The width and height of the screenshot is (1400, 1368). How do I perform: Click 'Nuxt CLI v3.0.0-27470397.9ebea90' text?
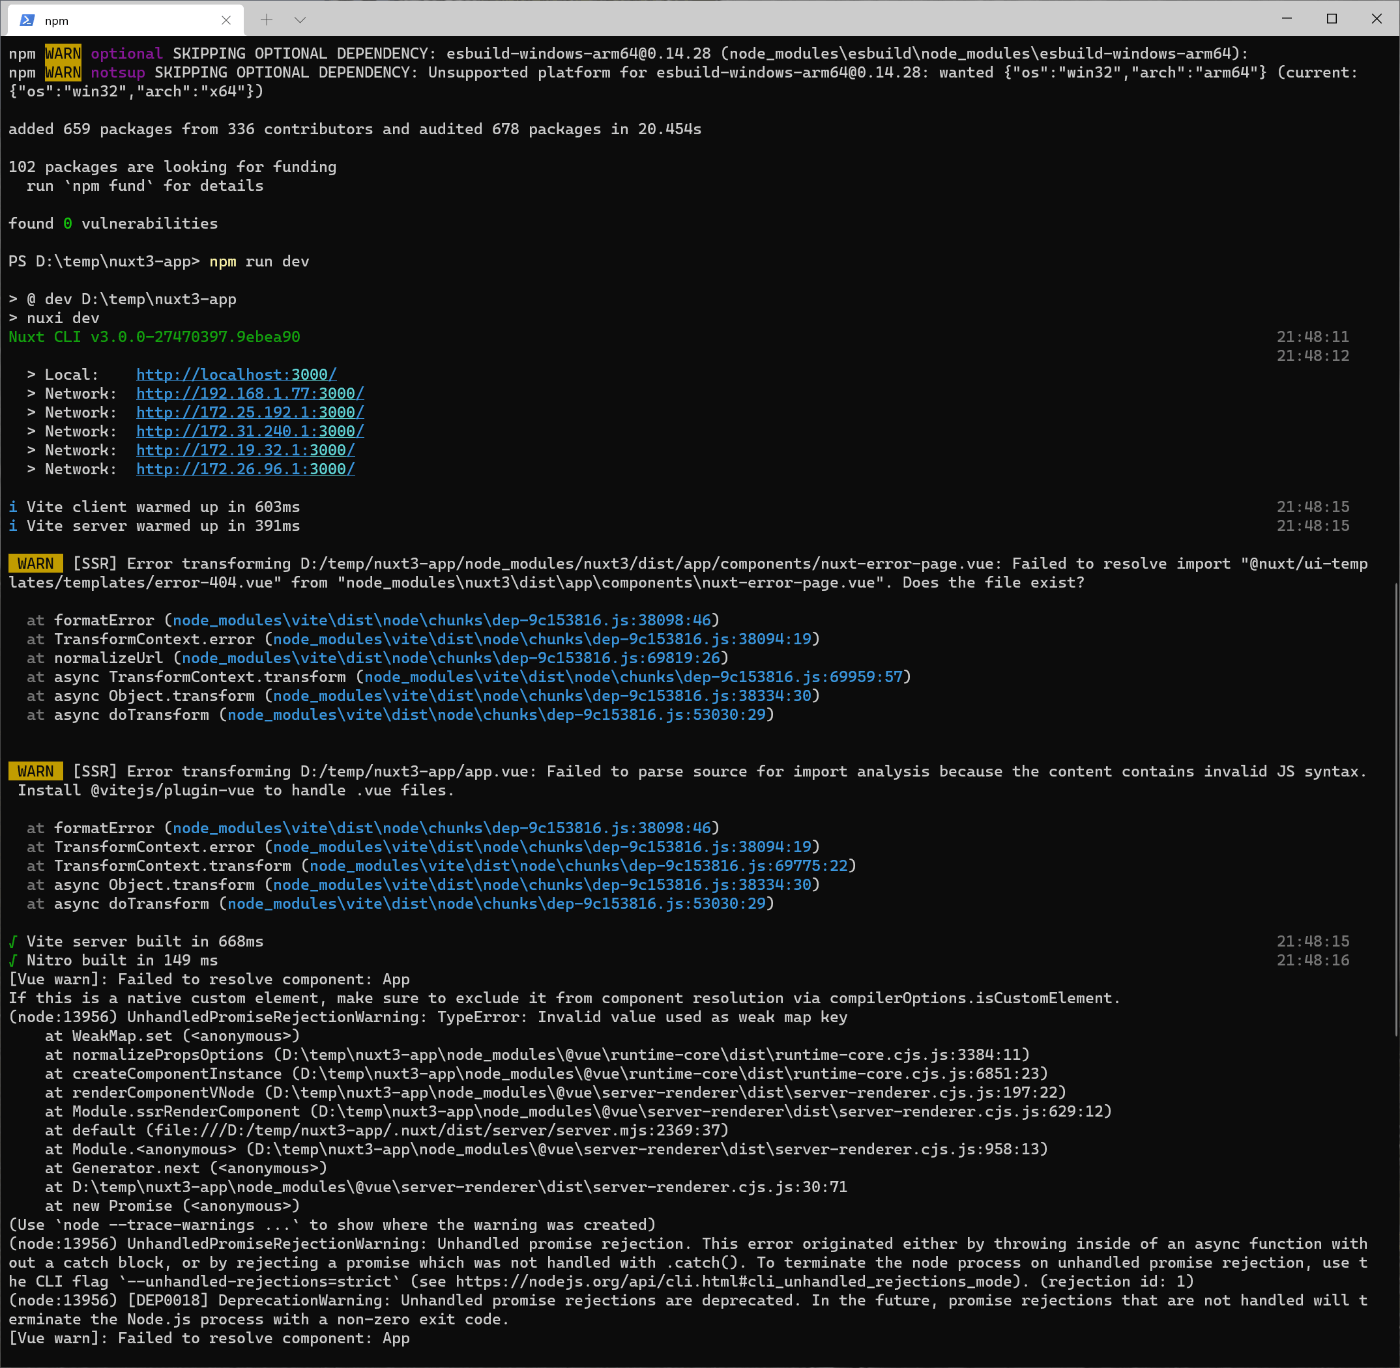tap(154, 337)
